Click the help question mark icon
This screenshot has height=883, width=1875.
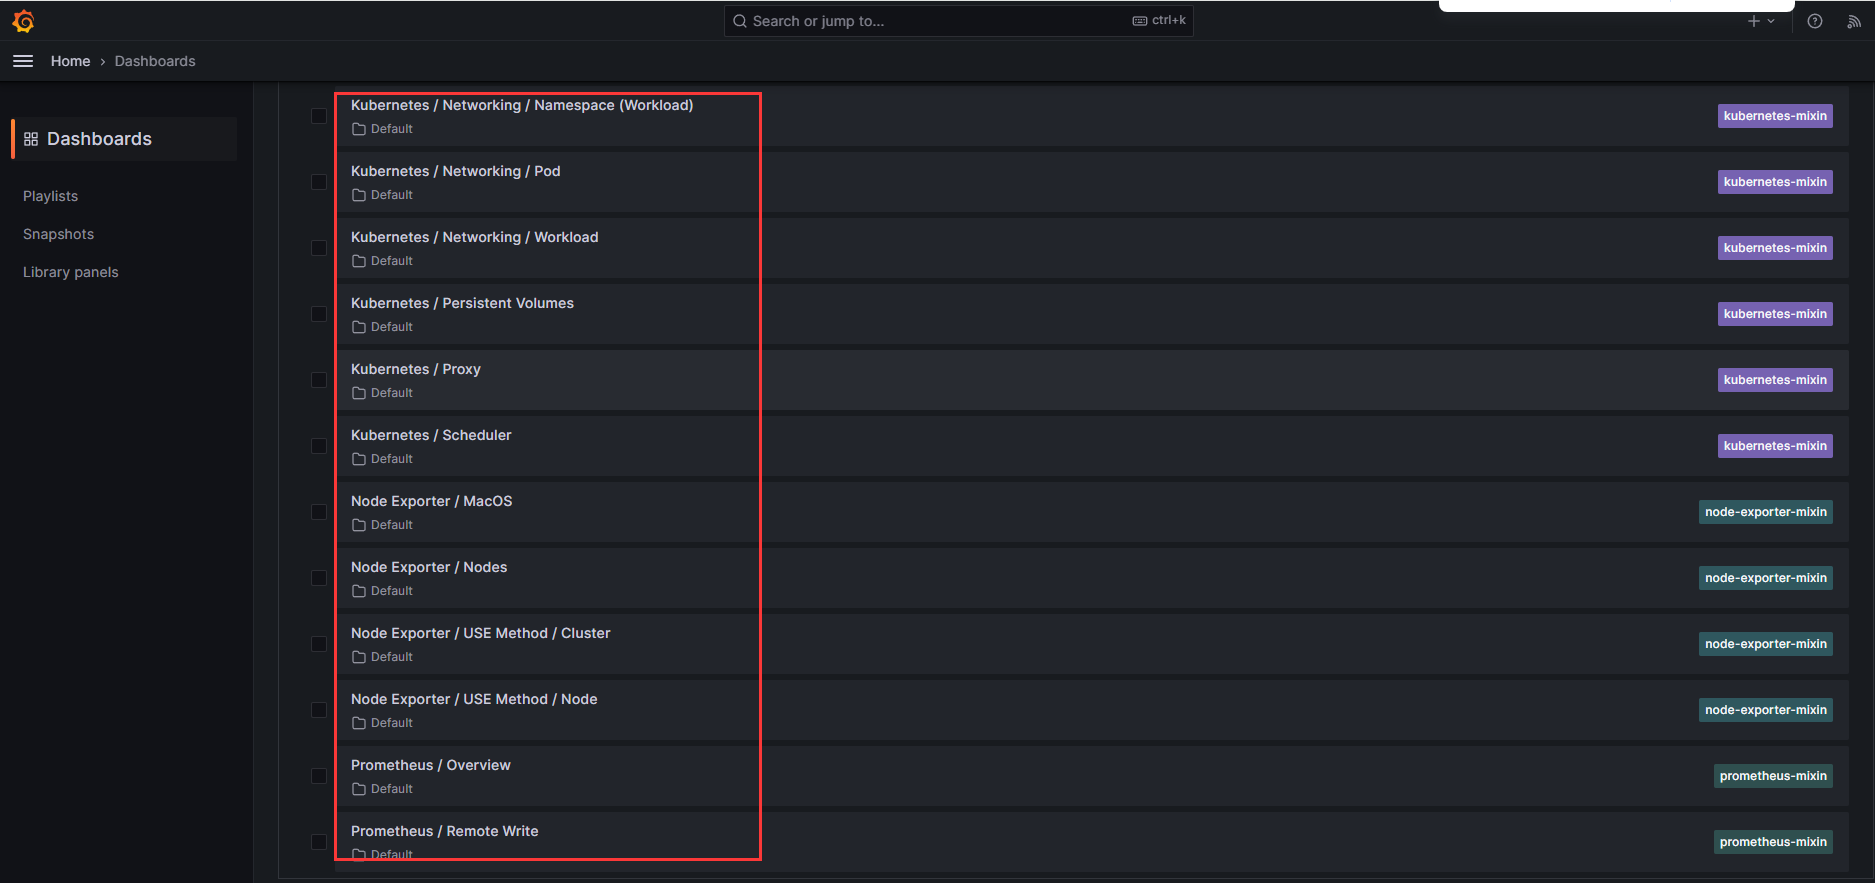click(1815, 21)
